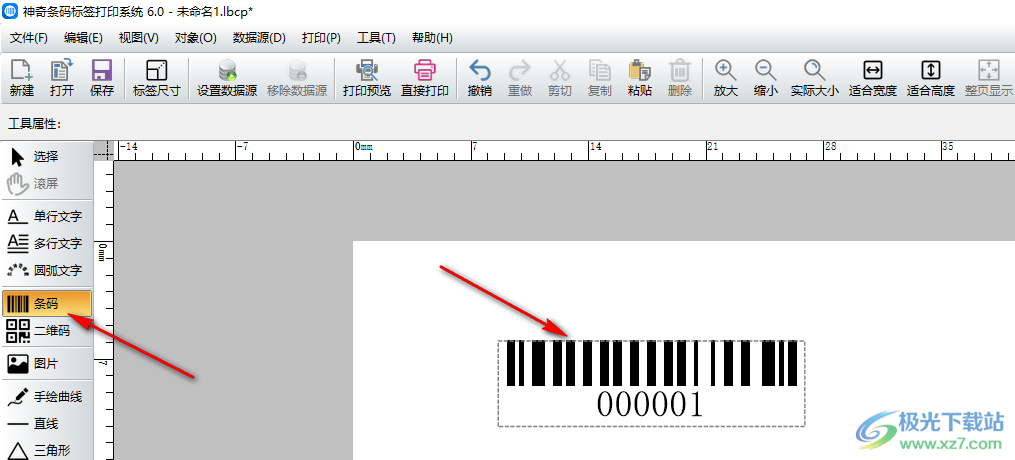This screenshot has height=460, width=1015.
Task: Select the 条码 barcode tool
Action: (x=47, y=303)
